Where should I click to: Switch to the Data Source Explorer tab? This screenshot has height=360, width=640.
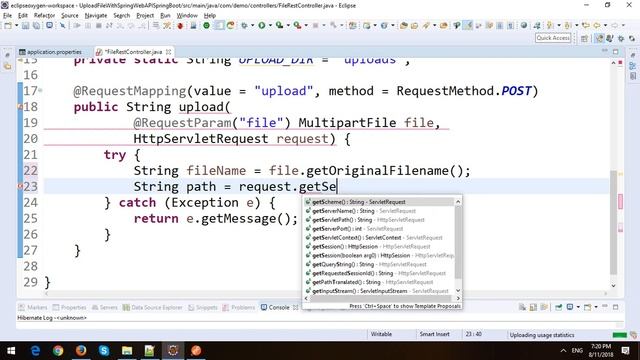[x=153, y=307]
